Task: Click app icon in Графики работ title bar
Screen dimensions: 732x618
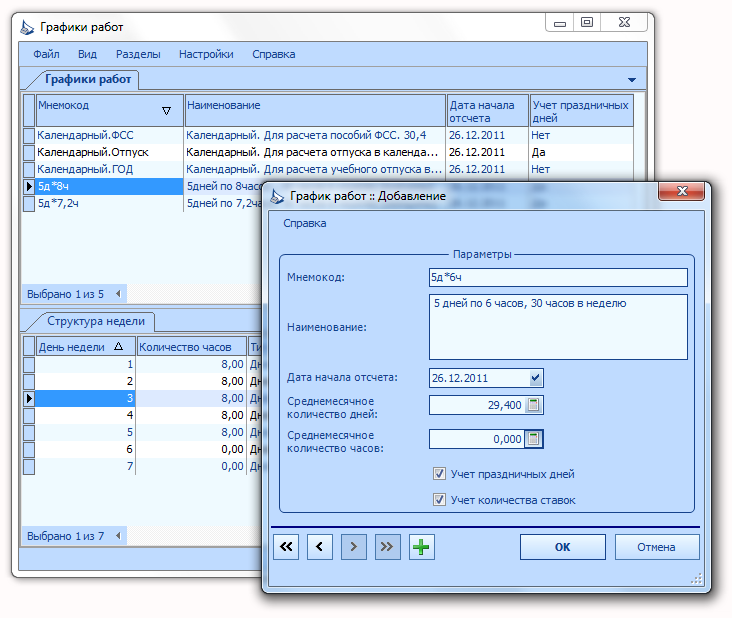Action: pos(27,28)
